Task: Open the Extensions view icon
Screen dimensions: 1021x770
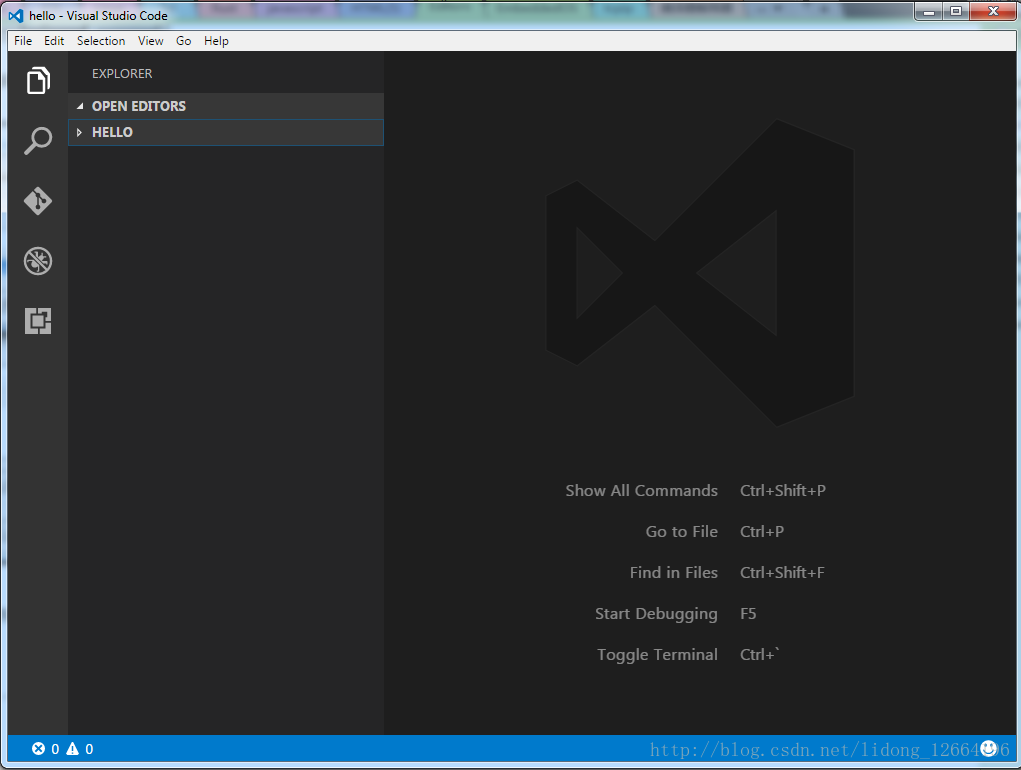Action: [x=38, y=321]
